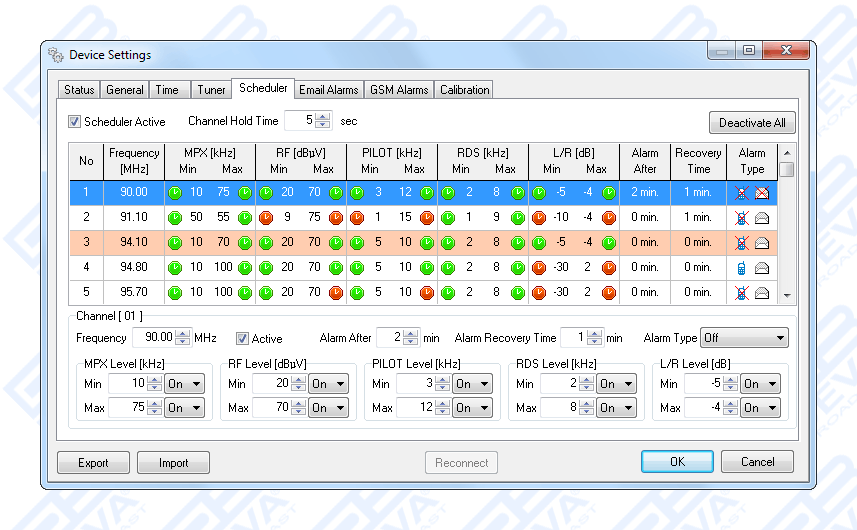Click green MPX Min indicator in row 4
The width and height of the screenshot is (857, 530).
(x=175, y=267)
